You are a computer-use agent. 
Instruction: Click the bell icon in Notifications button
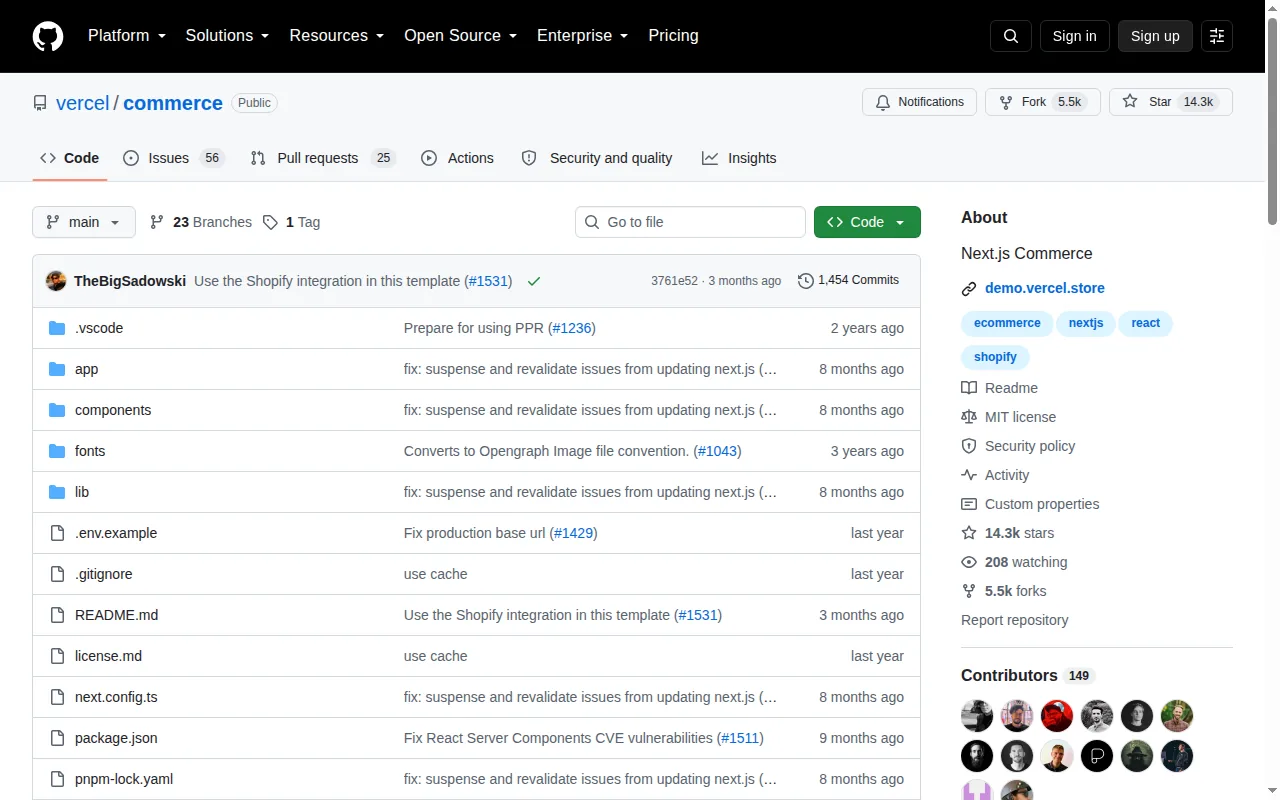click(x=883, y=102)
